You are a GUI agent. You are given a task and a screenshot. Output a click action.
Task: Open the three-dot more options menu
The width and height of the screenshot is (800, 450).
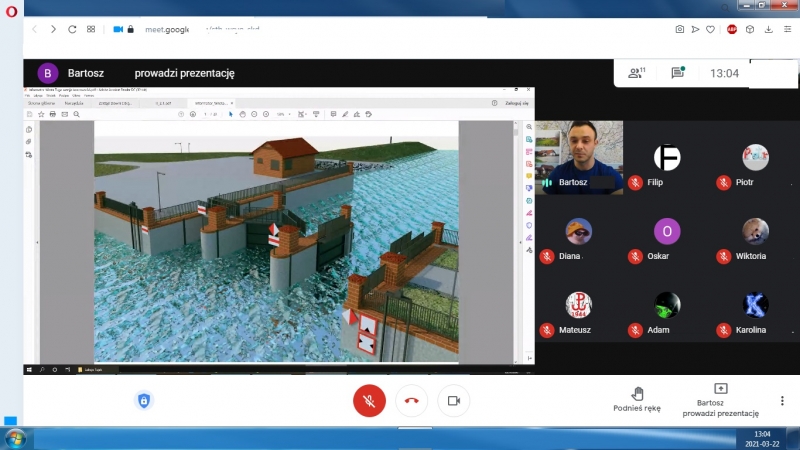click(782, 400)
